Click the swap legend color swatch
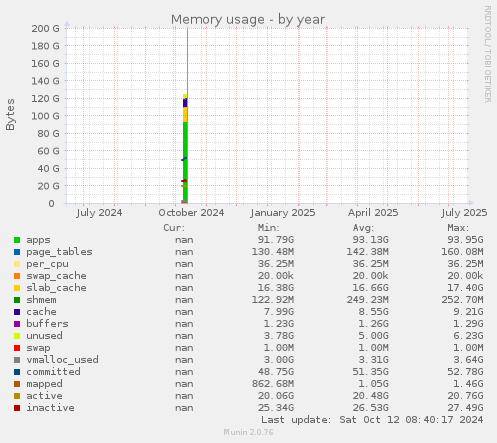 pos(17,348)
